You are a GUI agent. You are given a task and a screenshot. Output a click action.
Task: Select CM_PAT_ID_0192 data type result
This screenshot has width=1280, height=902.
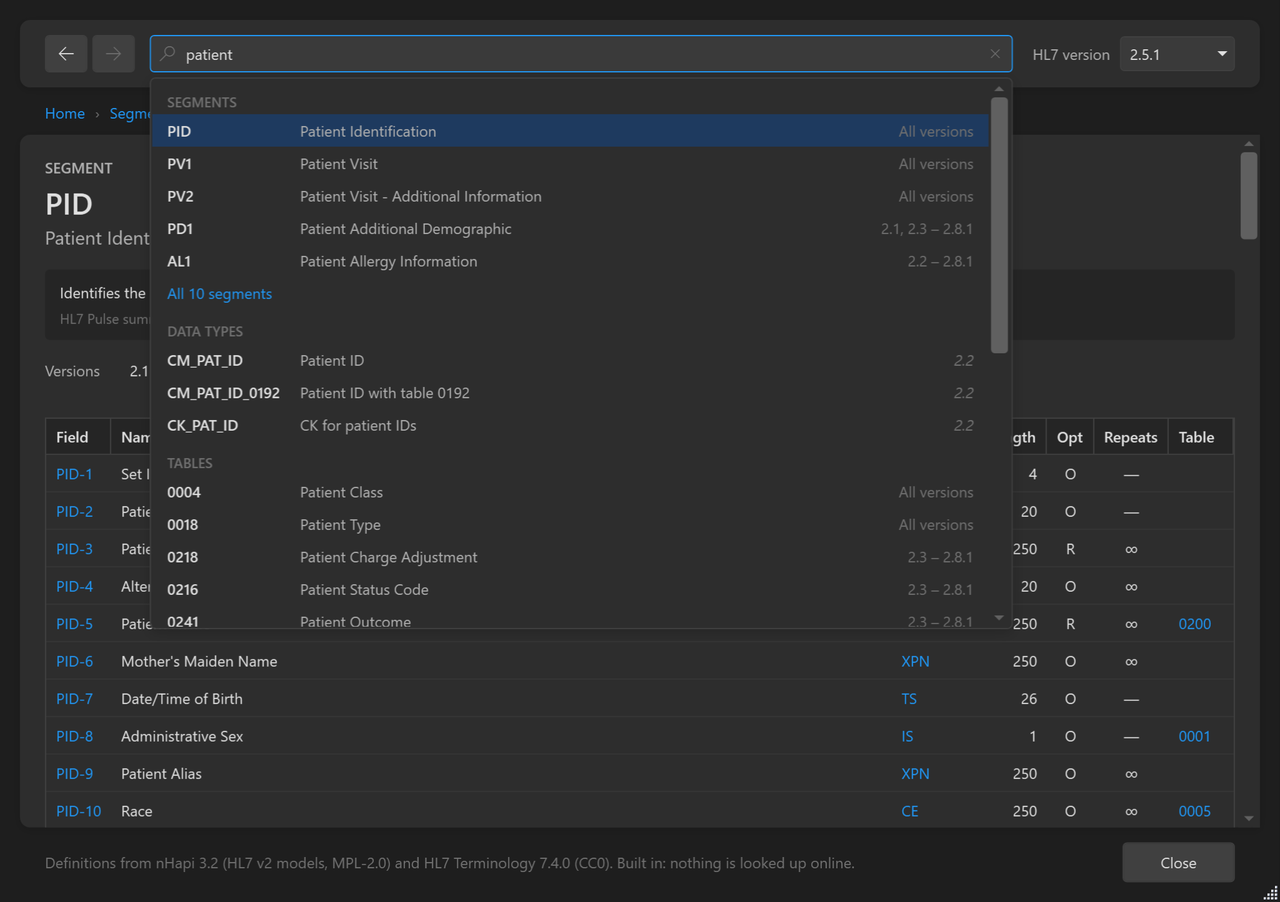(570, 393)
